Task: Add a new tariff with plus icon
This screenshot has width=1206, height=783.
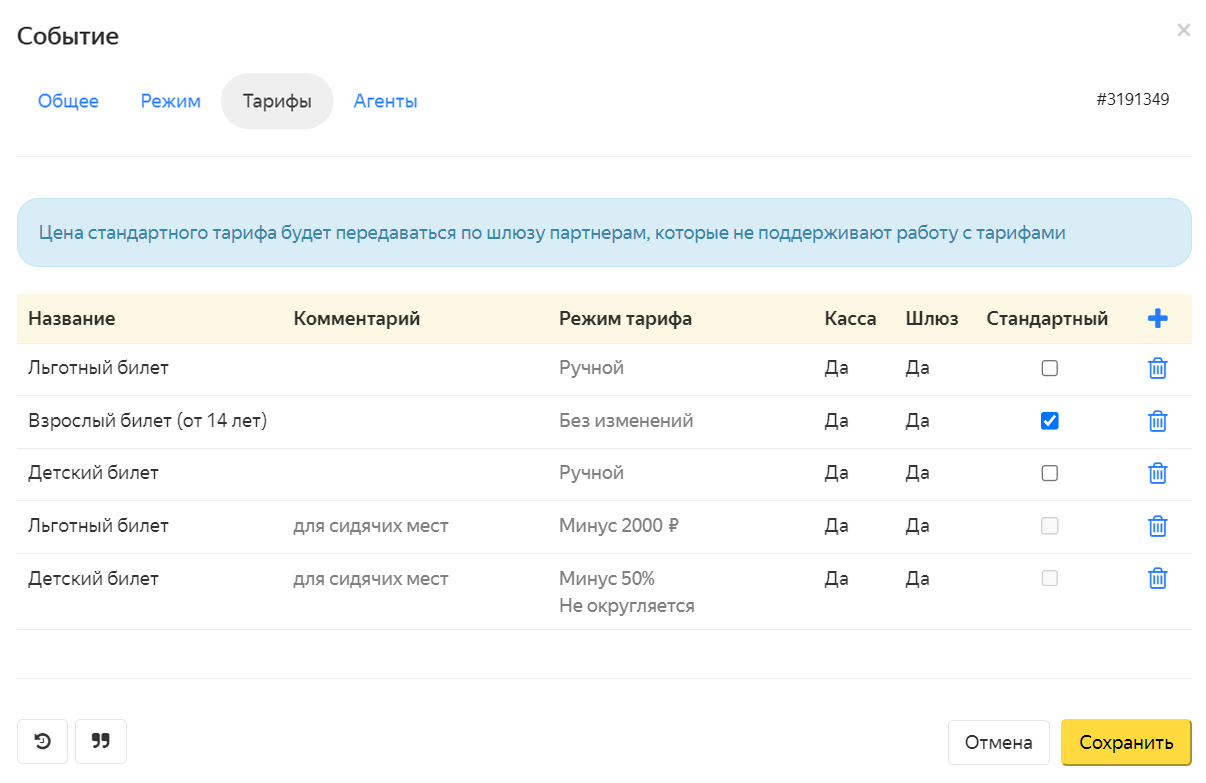Action: click(x=1157, y=319)
